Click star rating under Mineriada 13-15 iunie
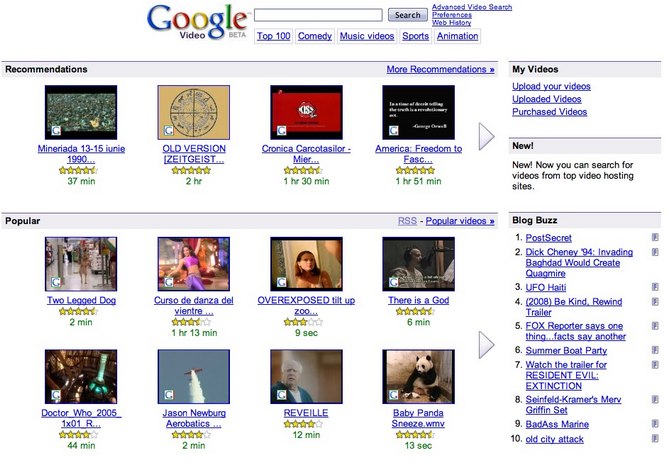Image resolution: width=667 pixels, height=463 pixels. 78,171
